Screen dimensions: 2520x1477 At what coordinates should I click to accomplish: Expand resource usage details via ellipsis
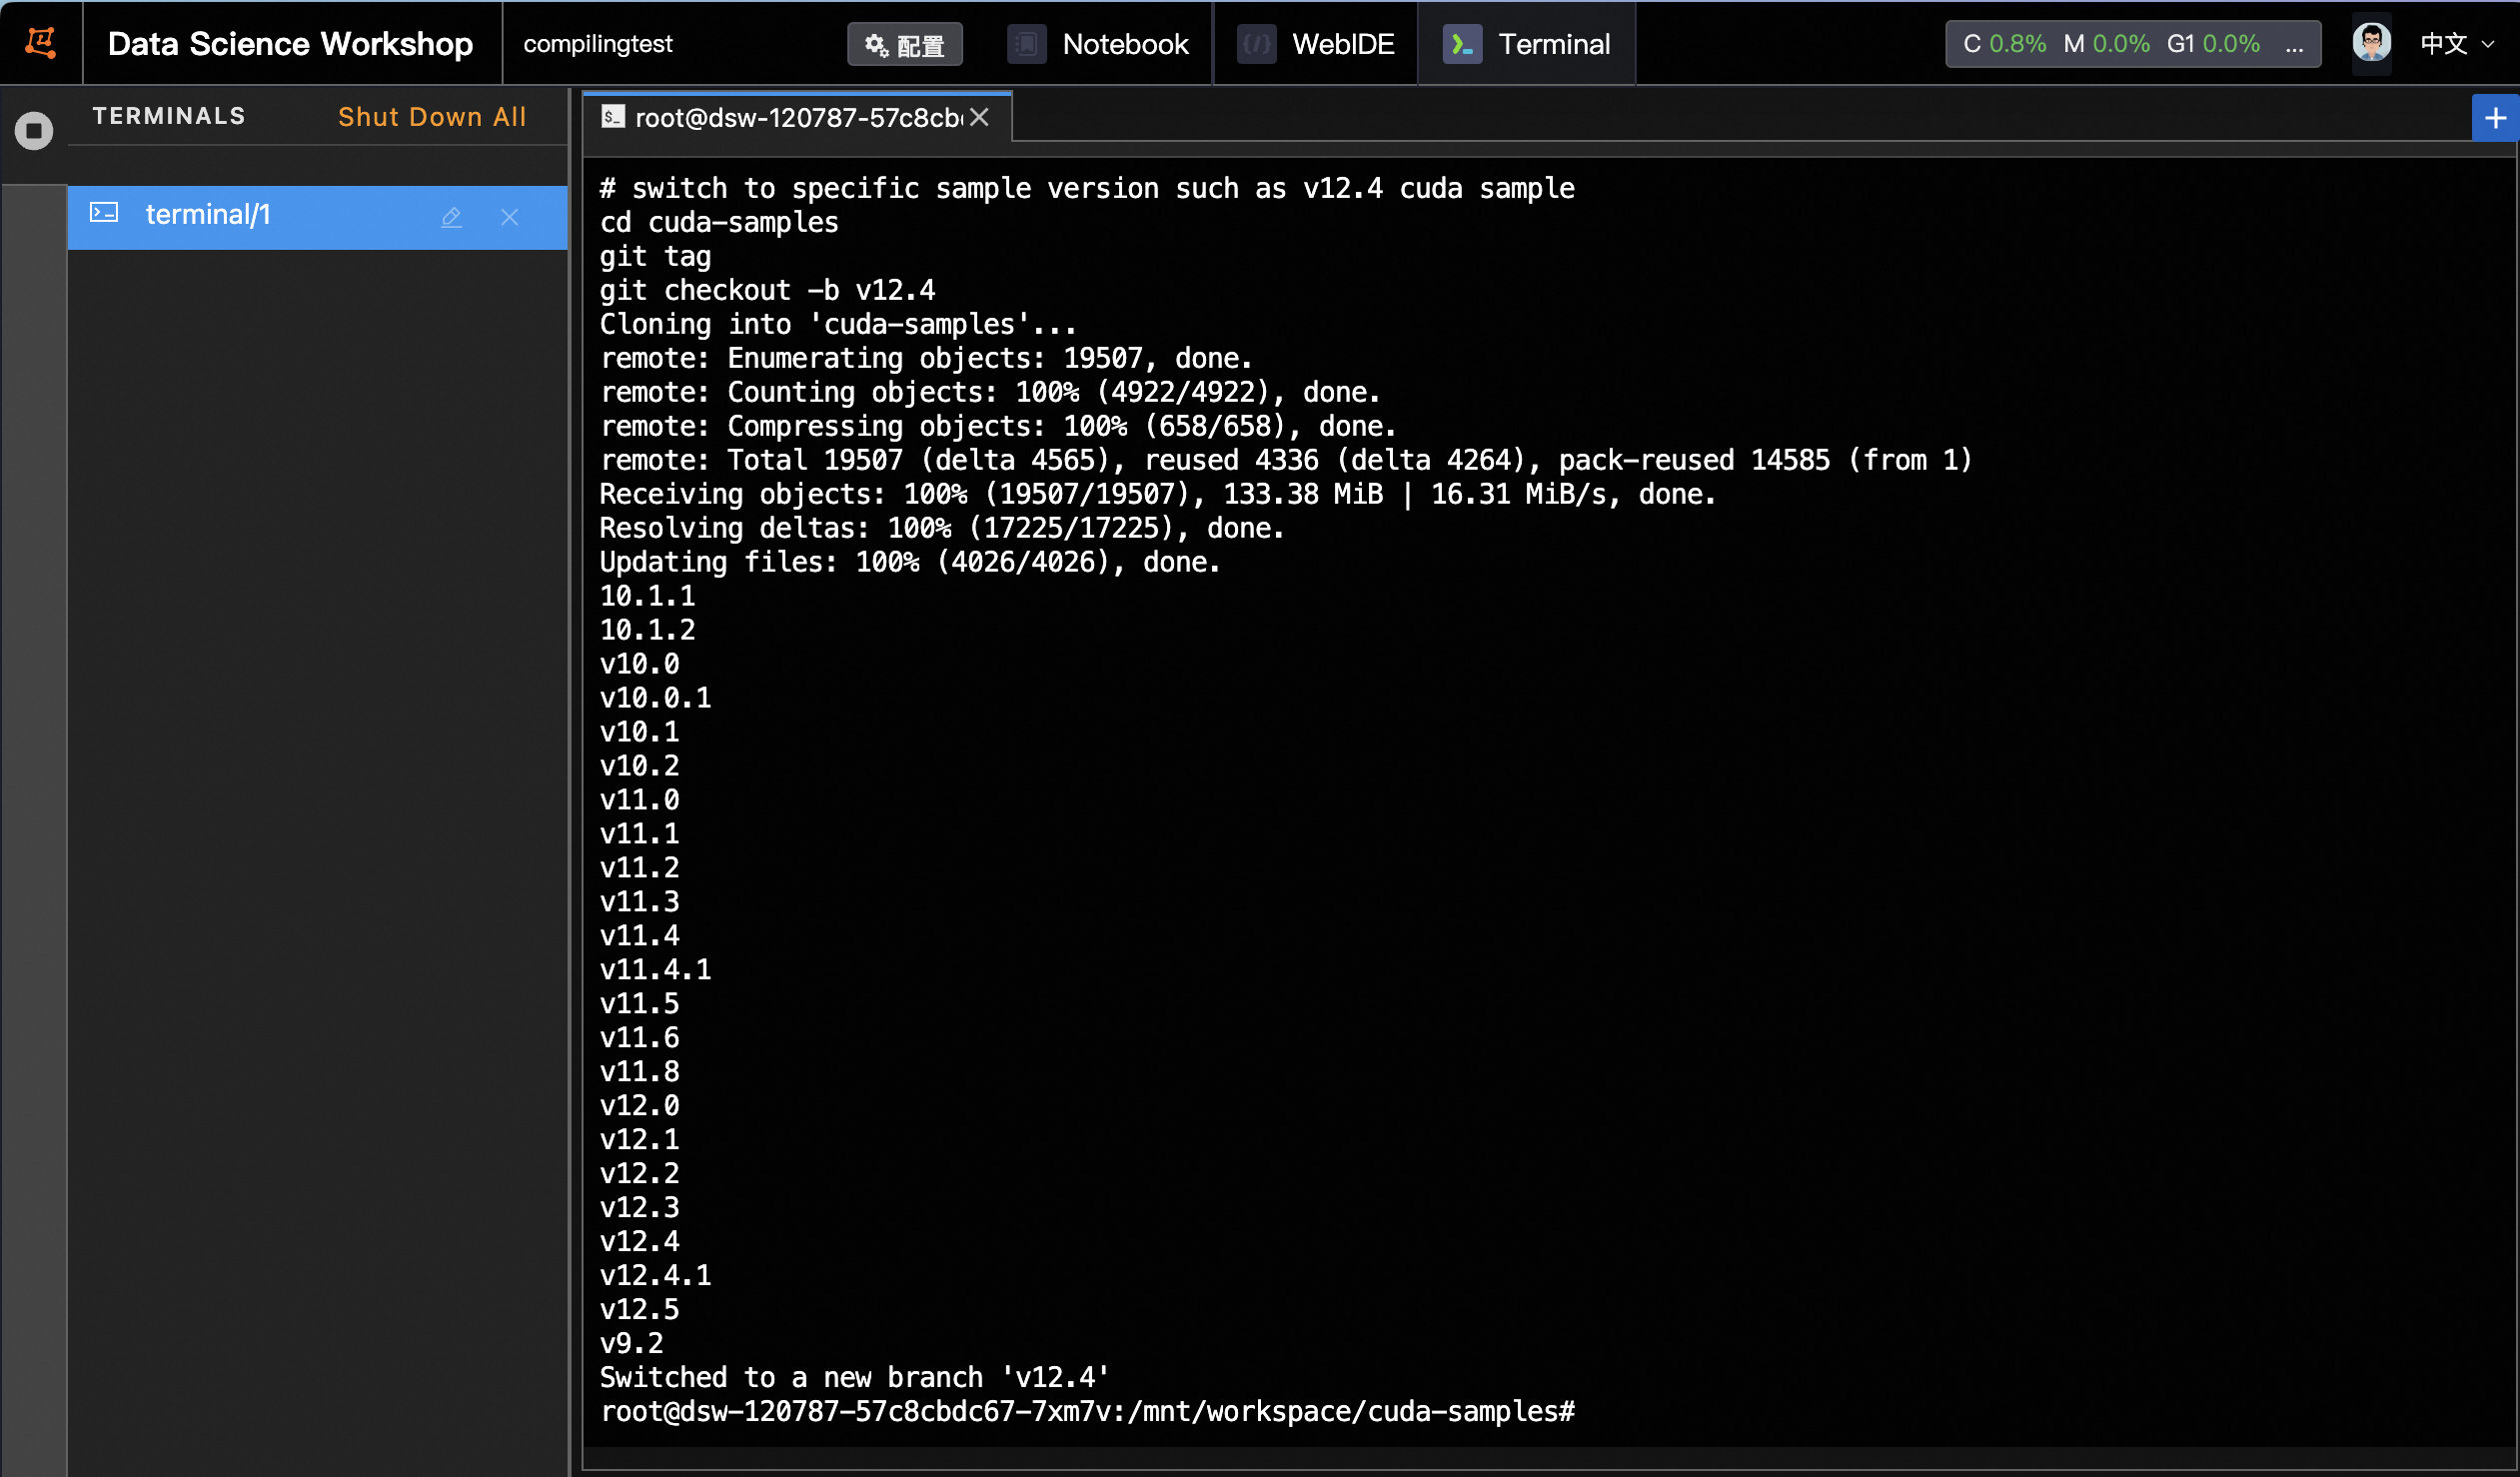[2294, 44]
